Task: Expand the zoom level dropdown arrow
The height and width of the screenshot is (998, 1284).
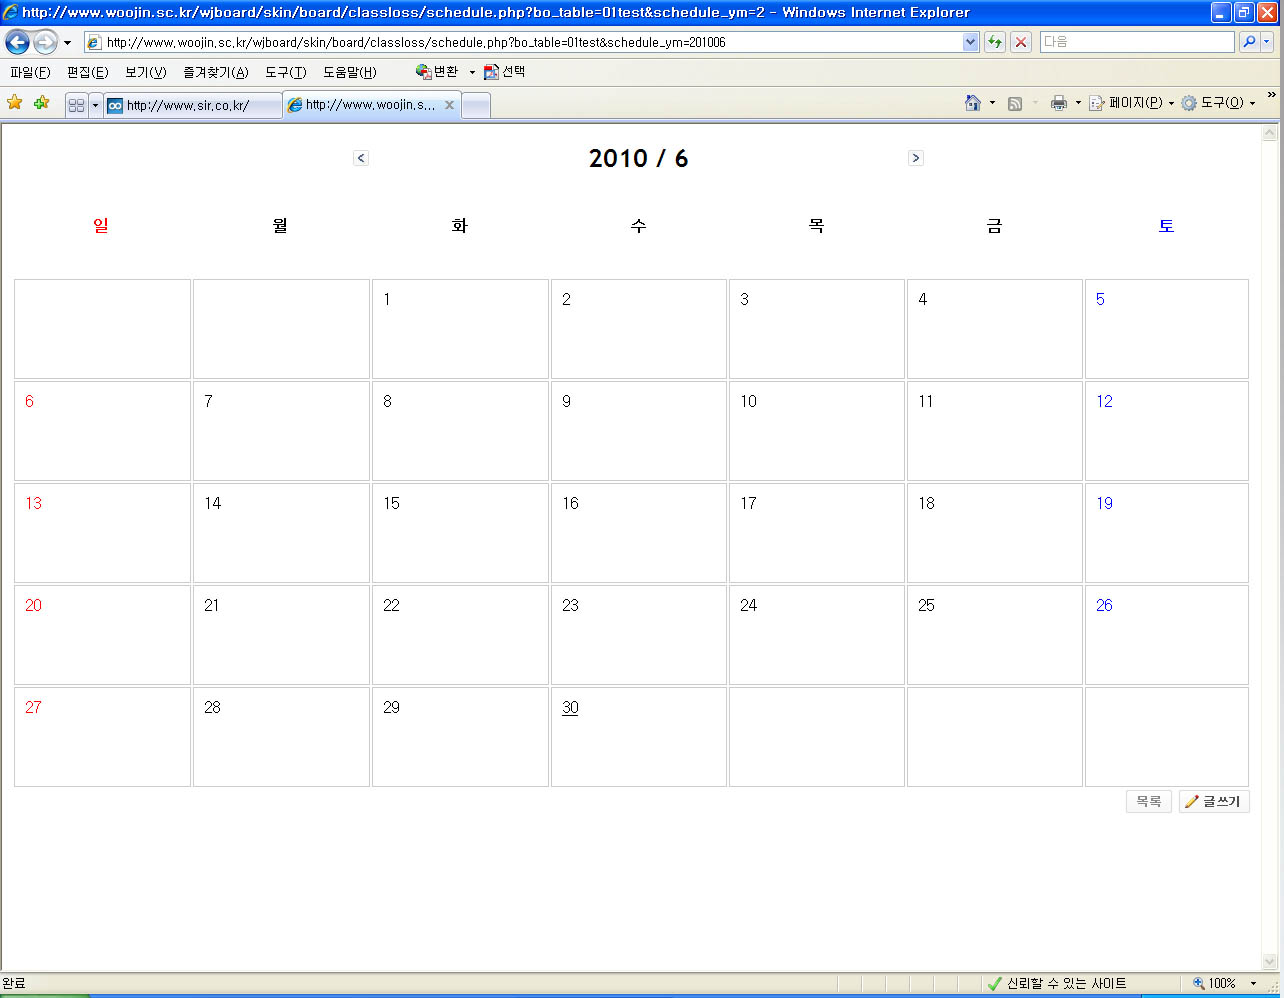Action: (x=1253, y=984)
